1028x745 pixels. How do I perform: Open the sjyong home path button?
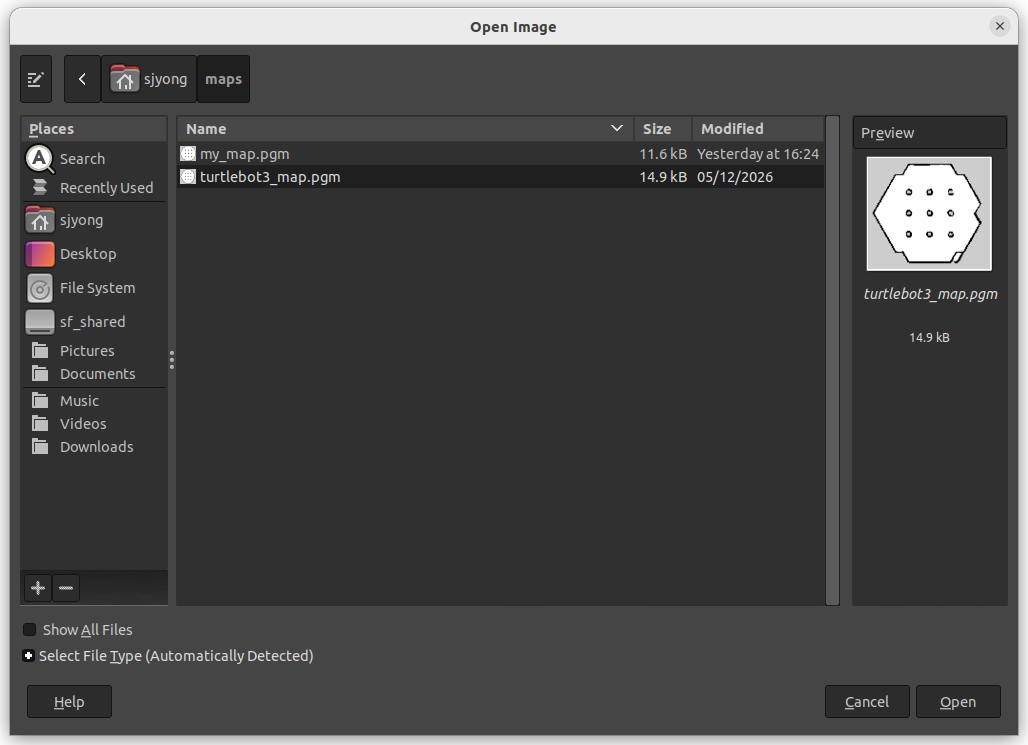click(x=149, y=79)
